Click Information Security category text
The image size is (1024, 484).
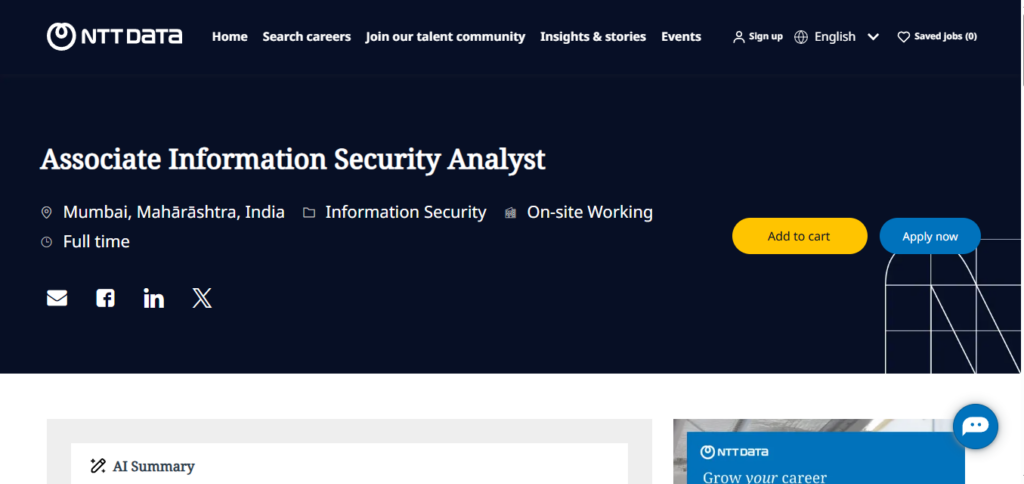406,212
